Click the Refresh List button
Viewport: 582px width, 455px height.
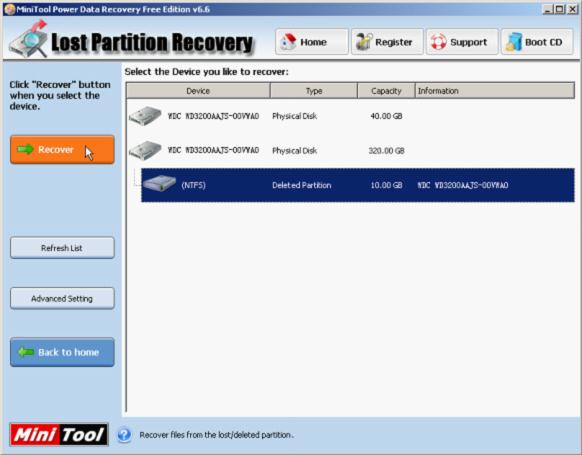62,248
